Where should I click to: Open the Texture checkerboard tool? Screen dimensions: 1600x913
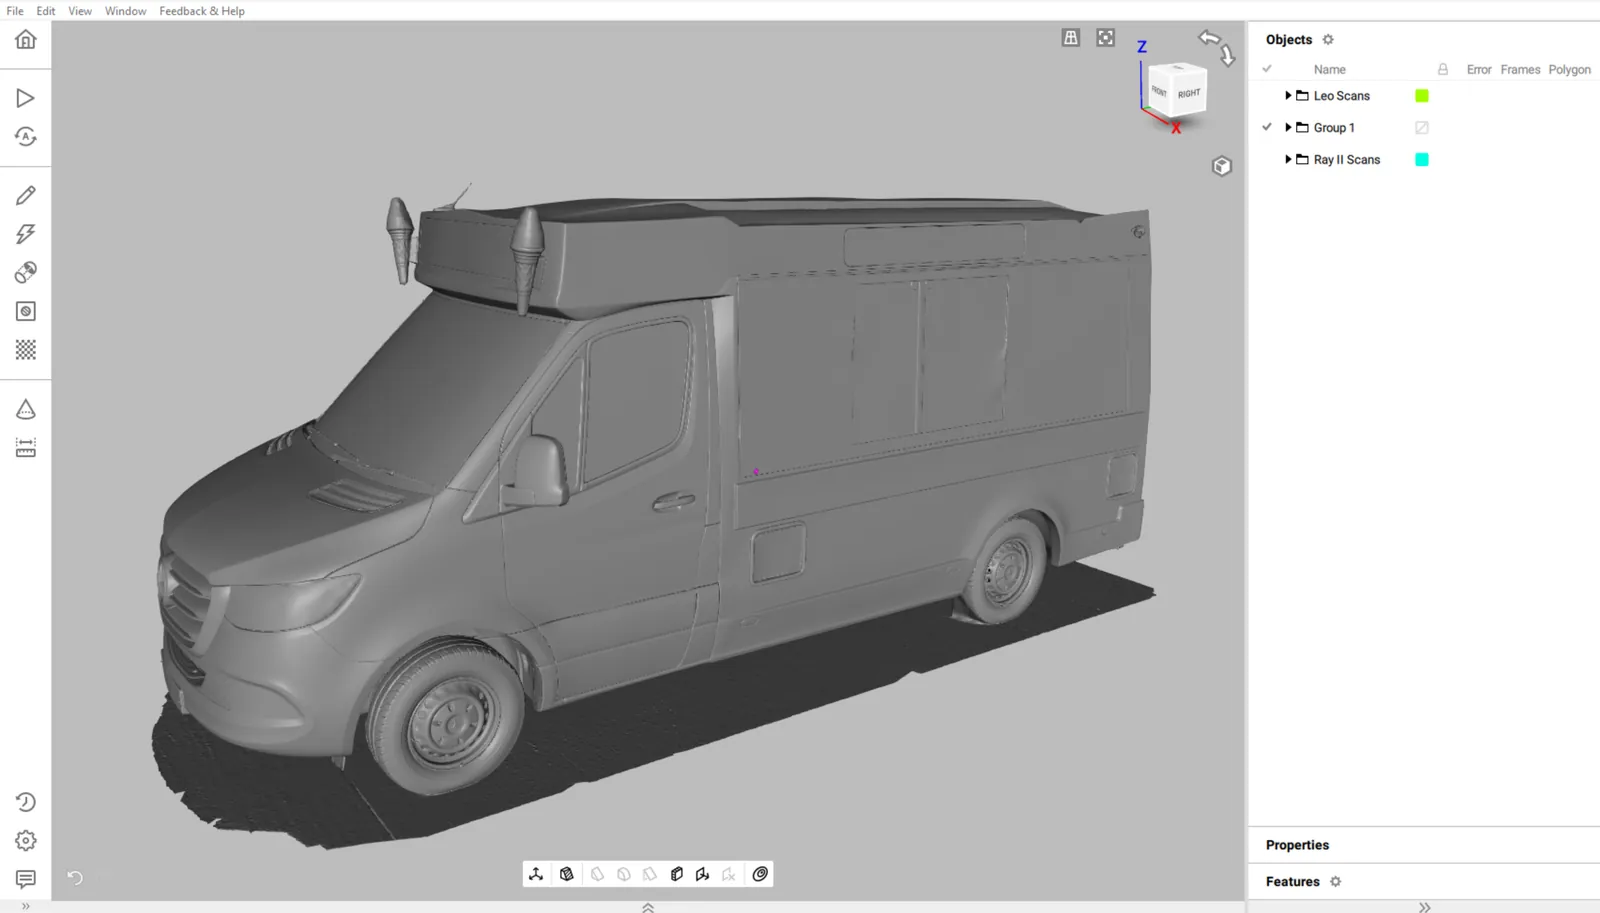tap(26, 350)
